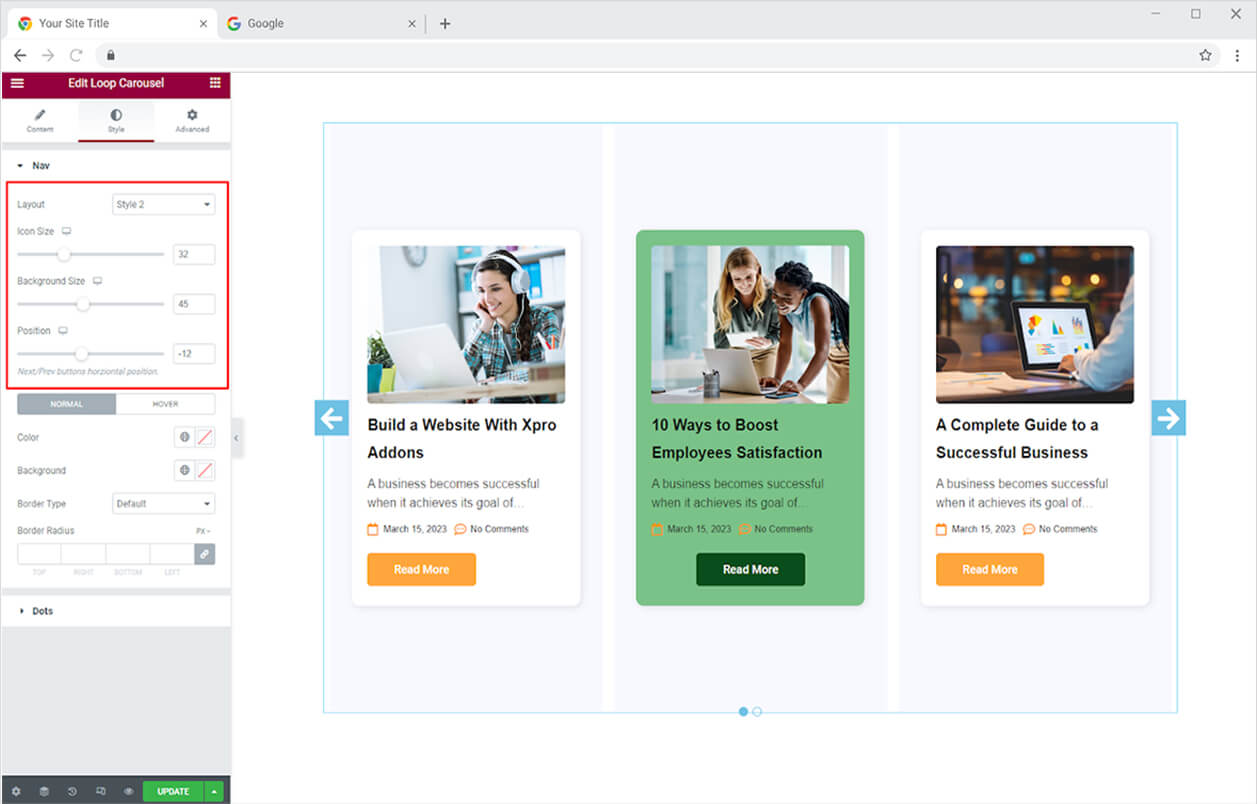This screenshot has width=1257, height=804.
Task: Expand the Dots section
Action: pyautogui.click(x=42, y=611)
